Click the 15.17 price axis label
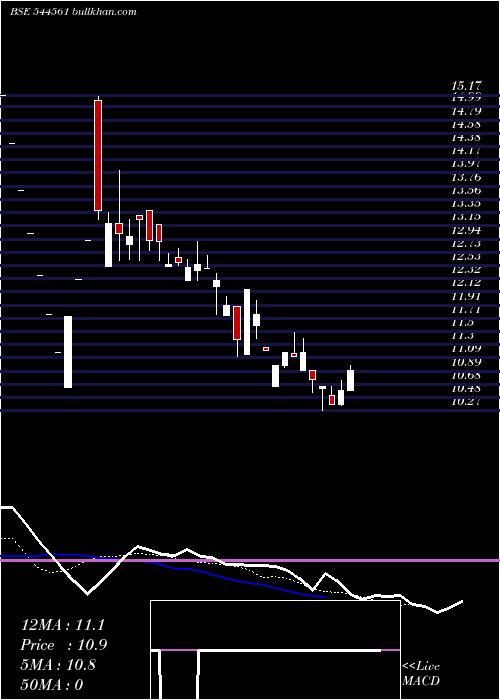Image resolution: width=500 pixels, height=700 pixels. [466, 85]
